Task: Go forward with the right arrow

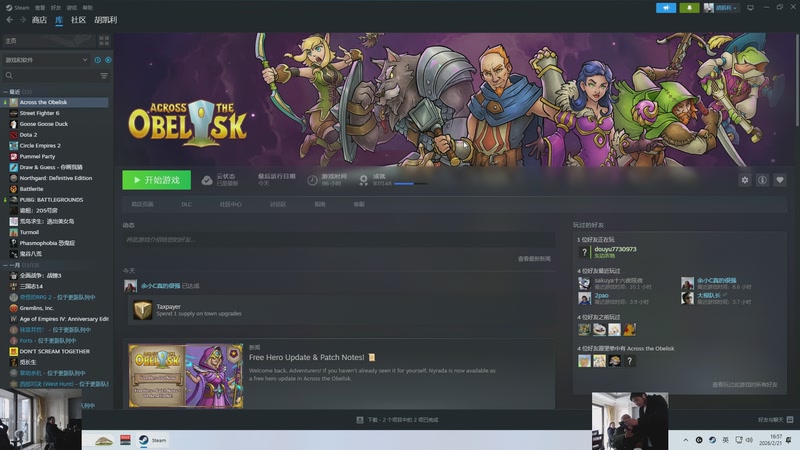Action: [x=23, y=20]
